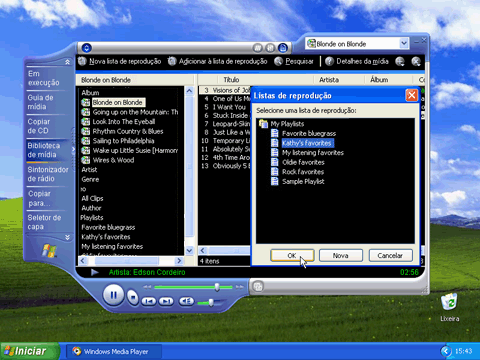Click the My Playlists folder in the dialog
Screen dimensions: 480x360
[x=282, y=124]
